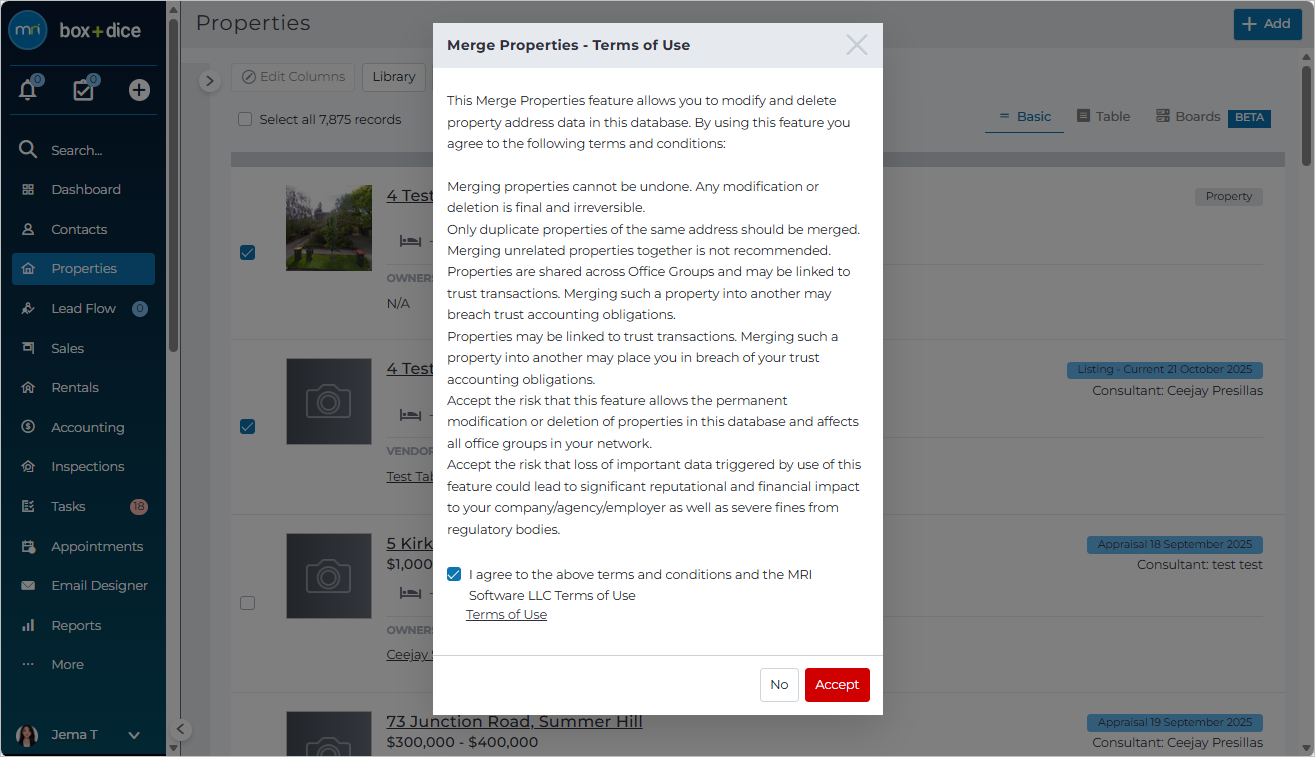
Task: Click the $300,000 - $400,000 price
Action: (462, 743)
